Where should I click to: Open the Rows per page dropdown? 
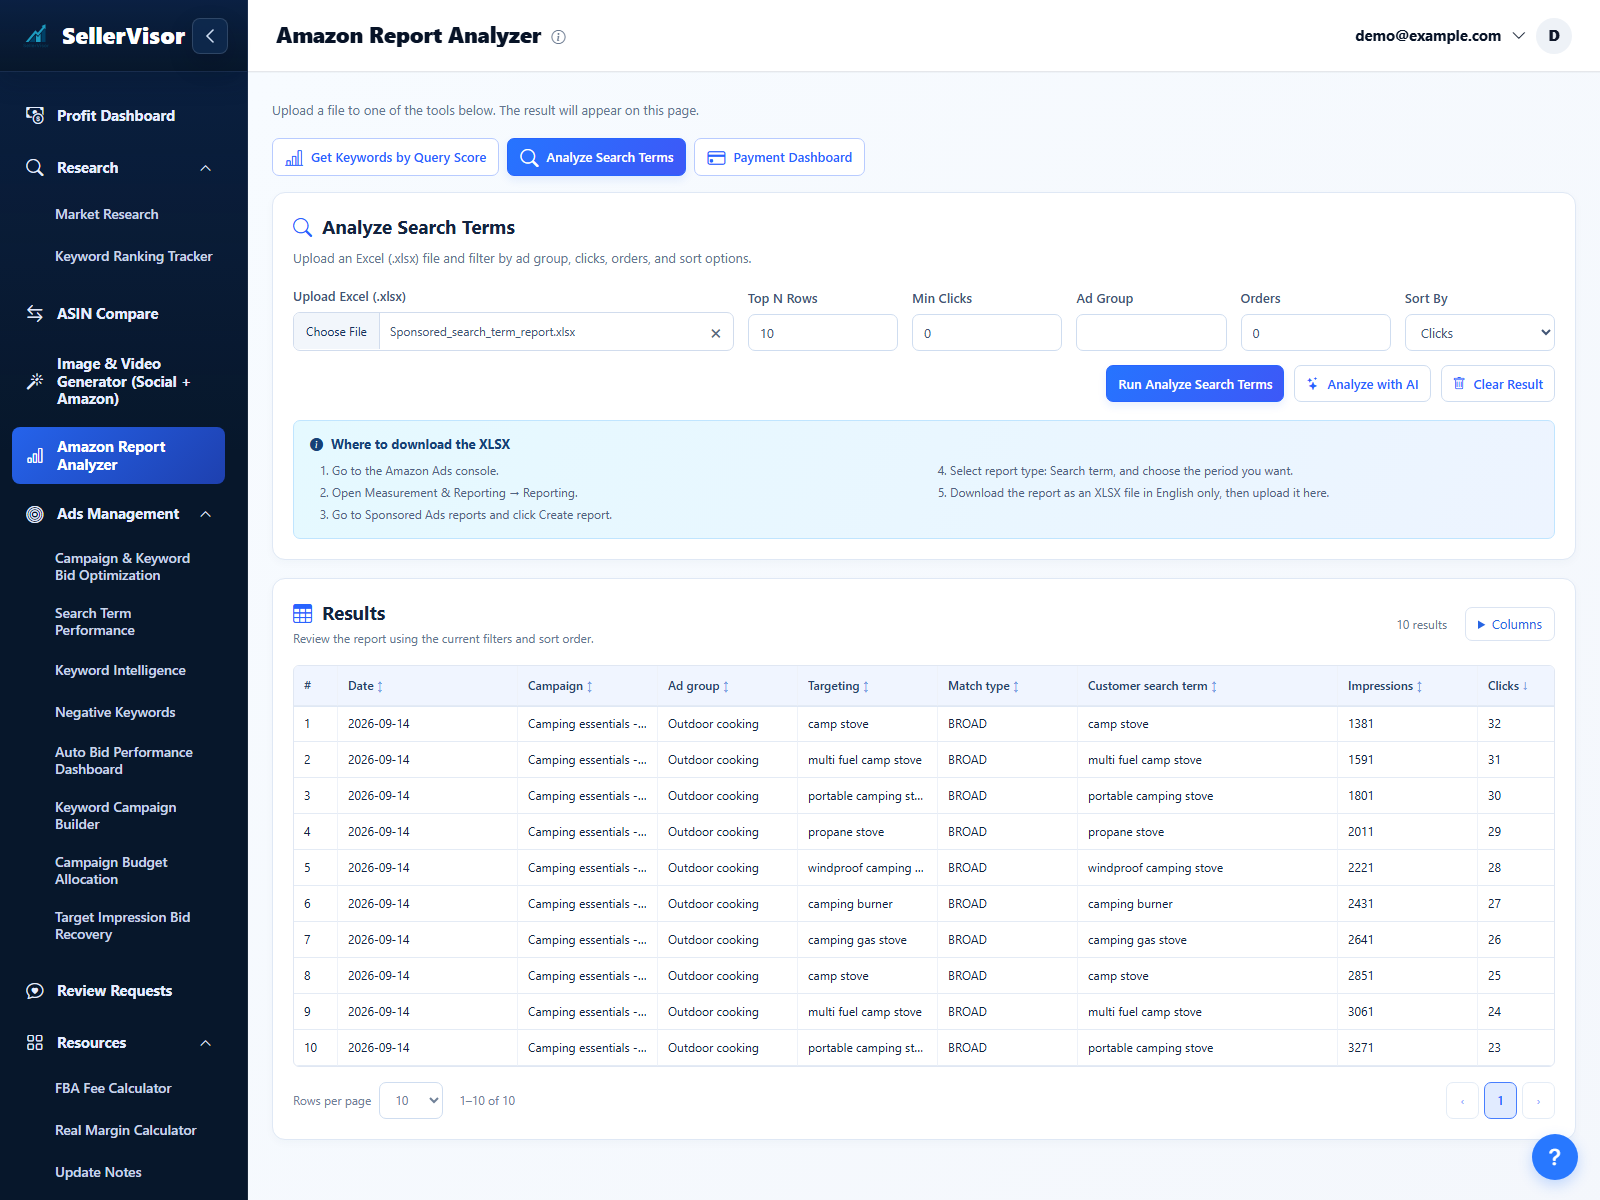coord(411,1101)
